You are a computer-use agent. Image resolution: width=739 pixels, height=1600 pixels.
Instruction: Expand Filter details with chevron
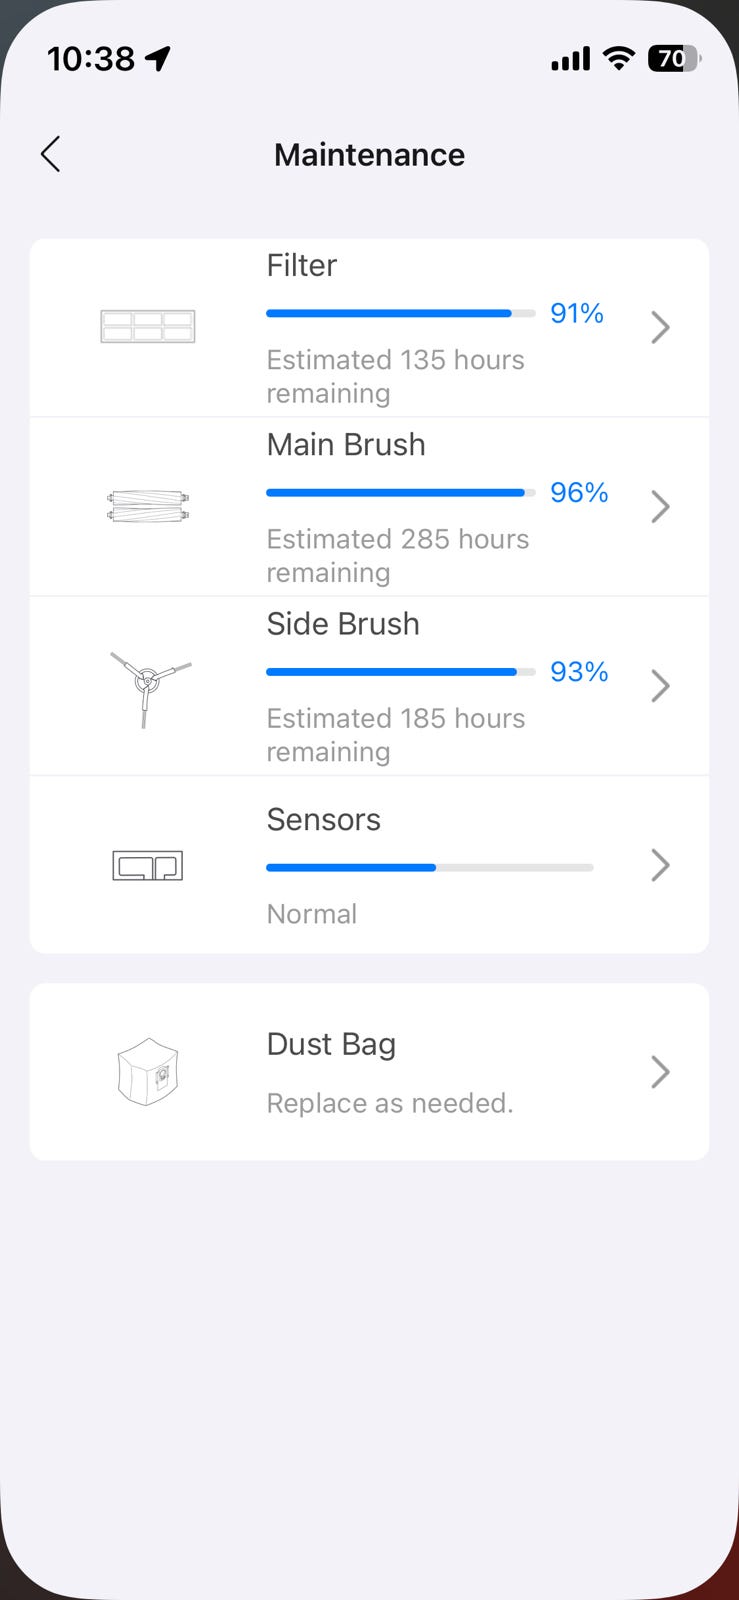click(660, 327)
